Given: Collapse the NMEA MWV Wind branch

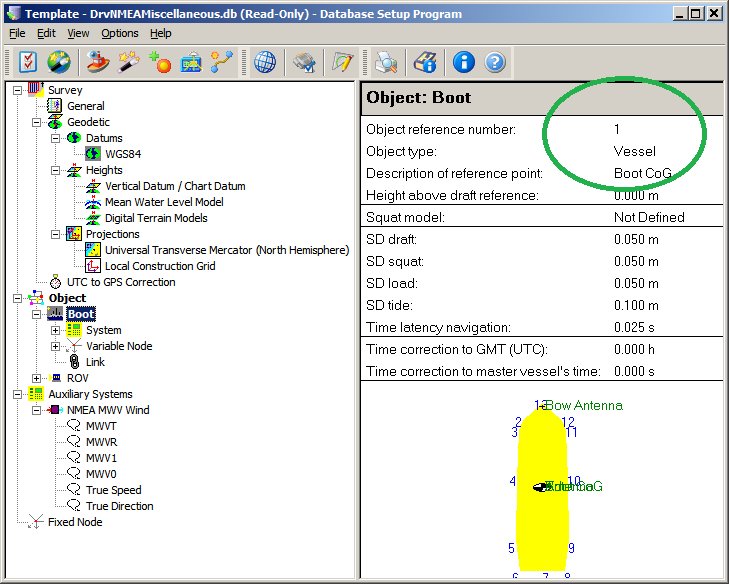Looking at the screenshot, I should 37,410.
